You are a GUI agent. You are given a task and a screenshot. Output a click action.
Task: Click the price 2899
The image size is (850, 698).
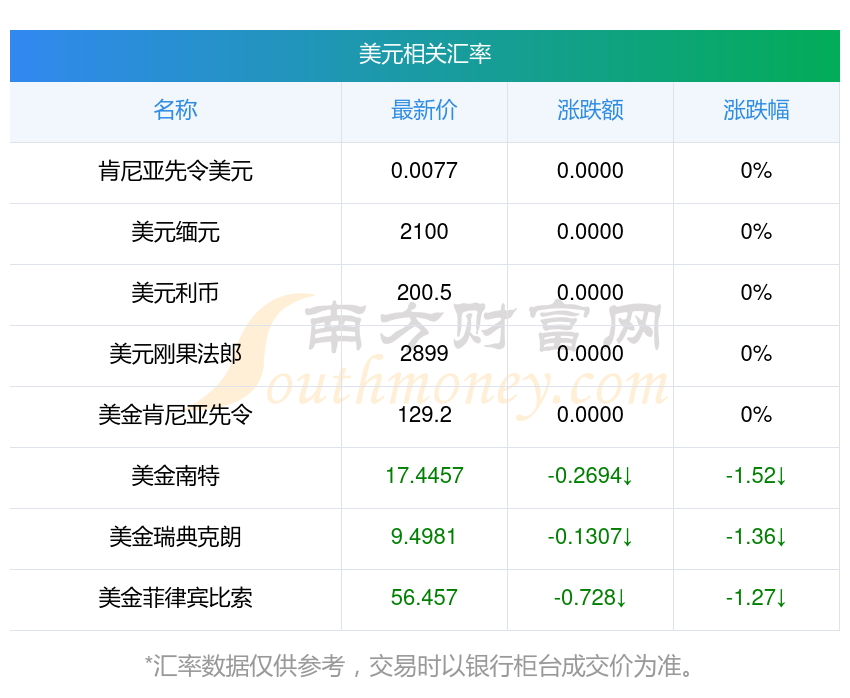424,354
